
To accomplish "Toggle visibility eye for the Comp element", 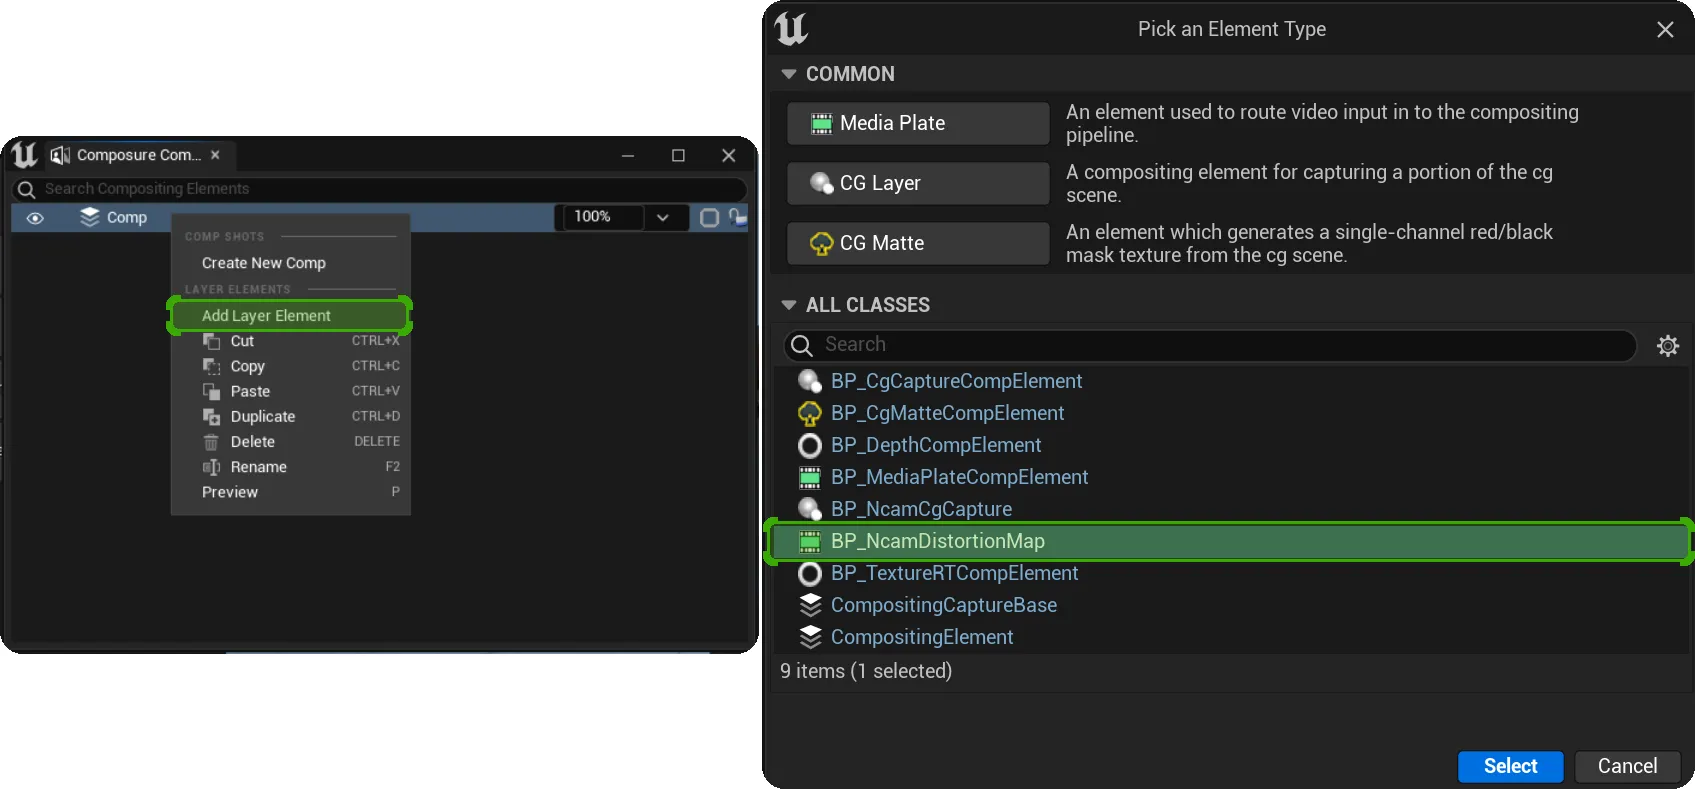I will pos(35,218).
